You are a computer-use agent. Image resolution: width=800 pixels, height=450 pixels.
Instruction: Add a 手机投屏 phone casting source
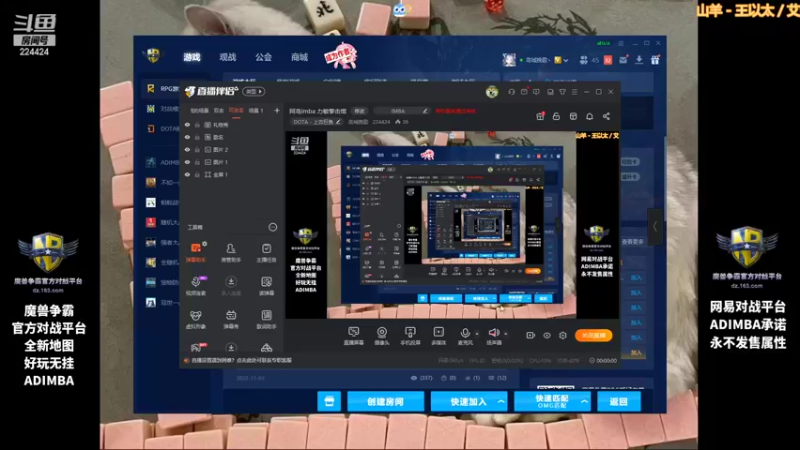(x=410, y=335)
